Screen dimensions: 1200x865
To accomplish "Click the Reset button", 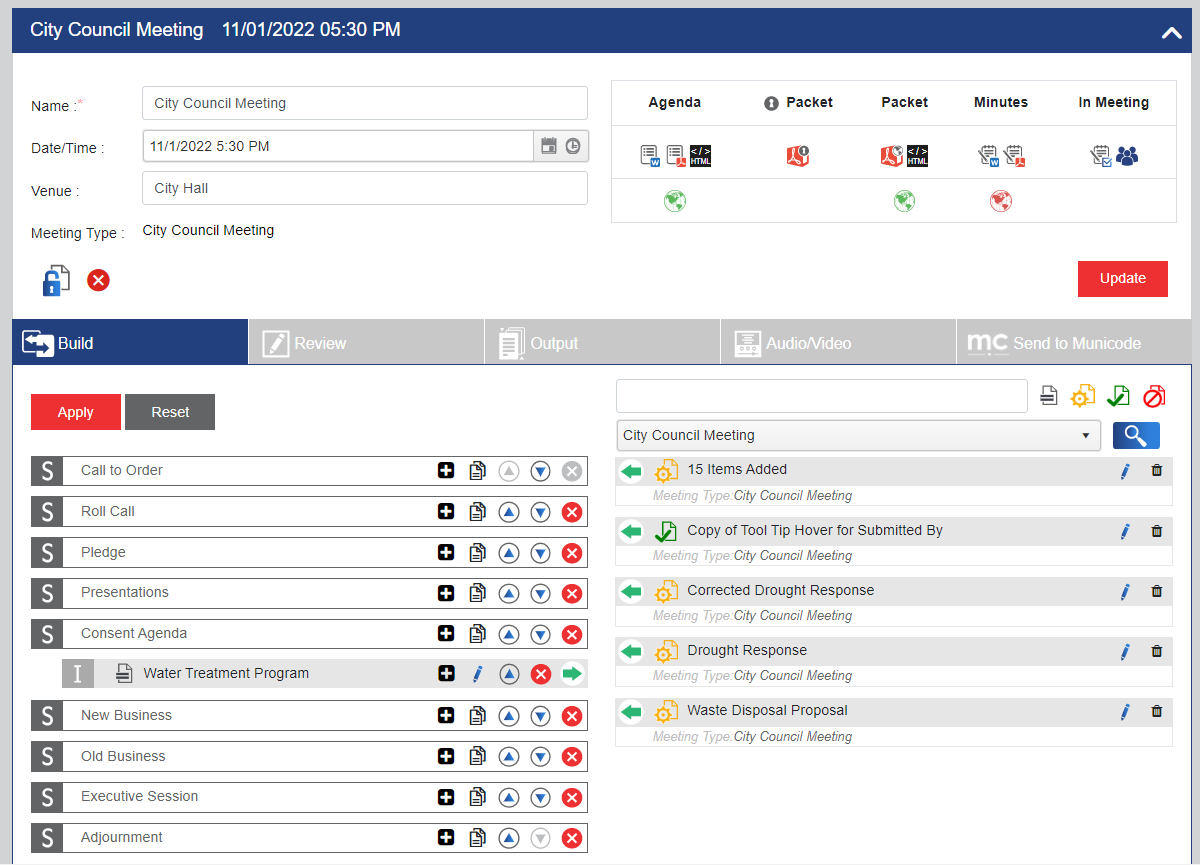I will (170, 412).
